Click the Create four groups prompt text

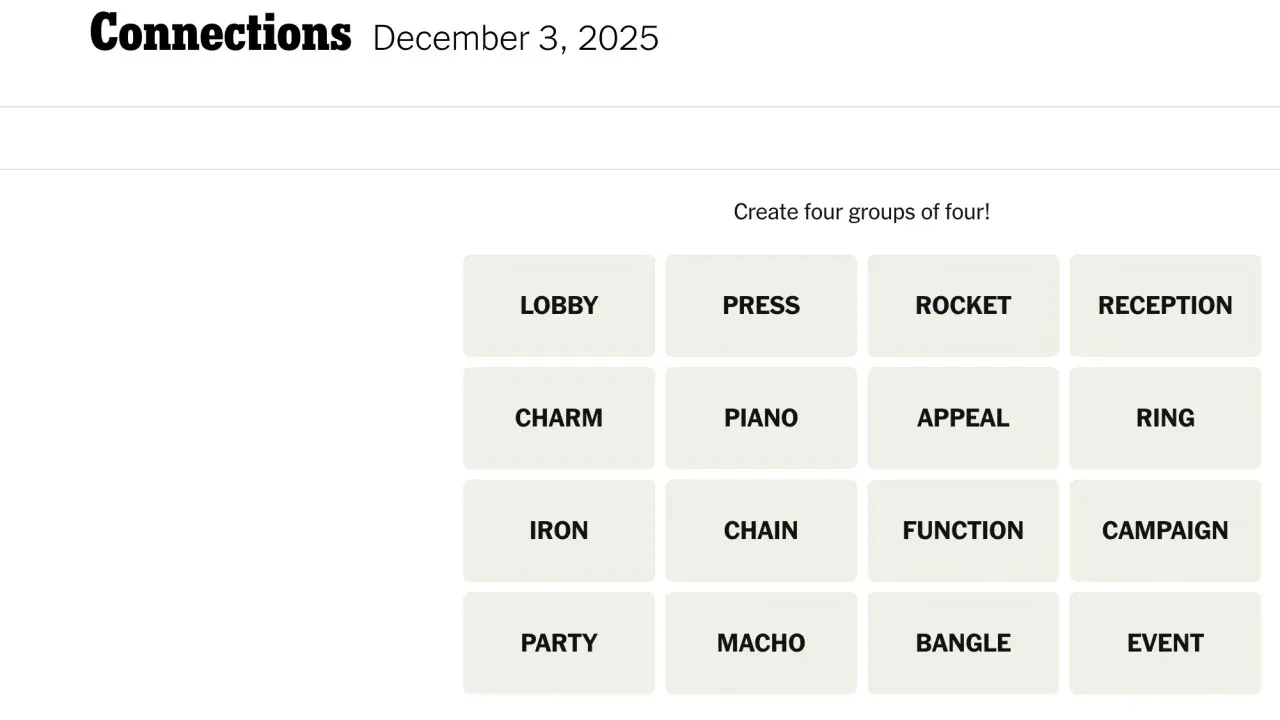click(x=862, y=212)
